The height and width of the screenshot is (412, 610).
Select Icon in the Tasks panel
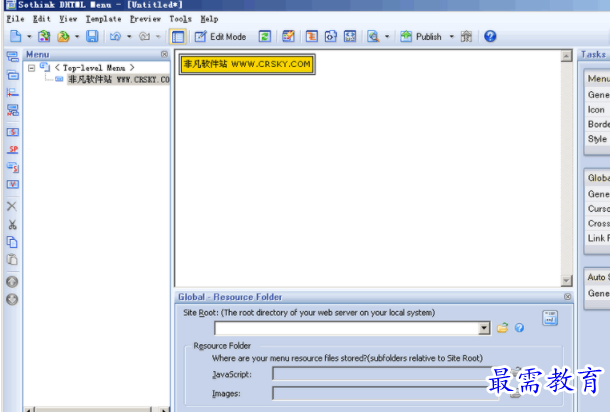click(x=598, y=110)
